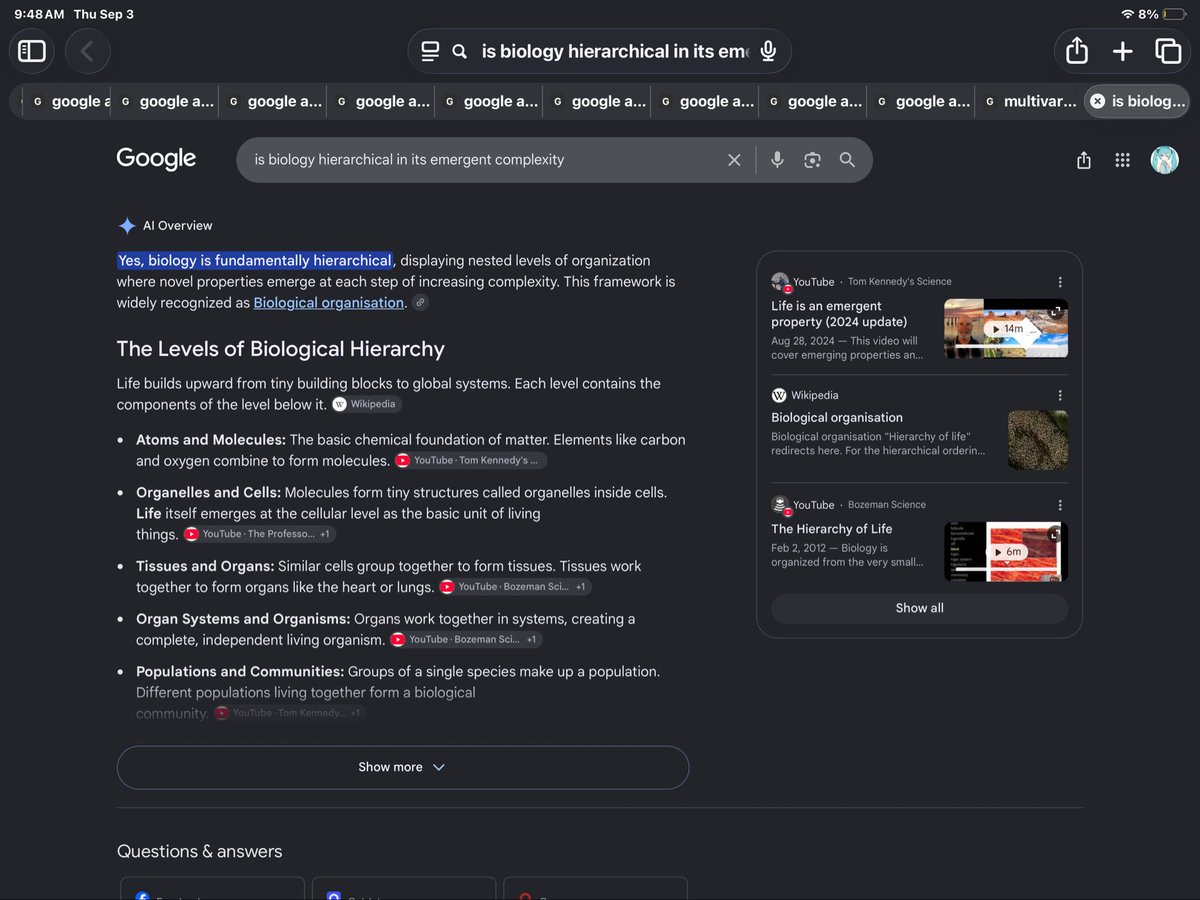The image size is (1200, 900).
Task: Close the active 'is biolog...' tab
Action: [1097, 101]
